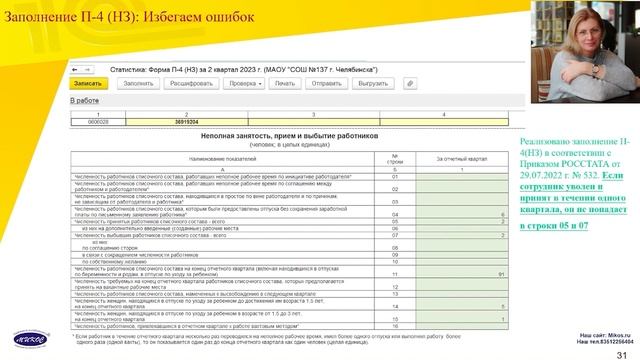Click the section title 'Неполная занятость, прием и выбытие работников'
The width and height of the screenshot is (640, 360).
(x=289, y=136)
